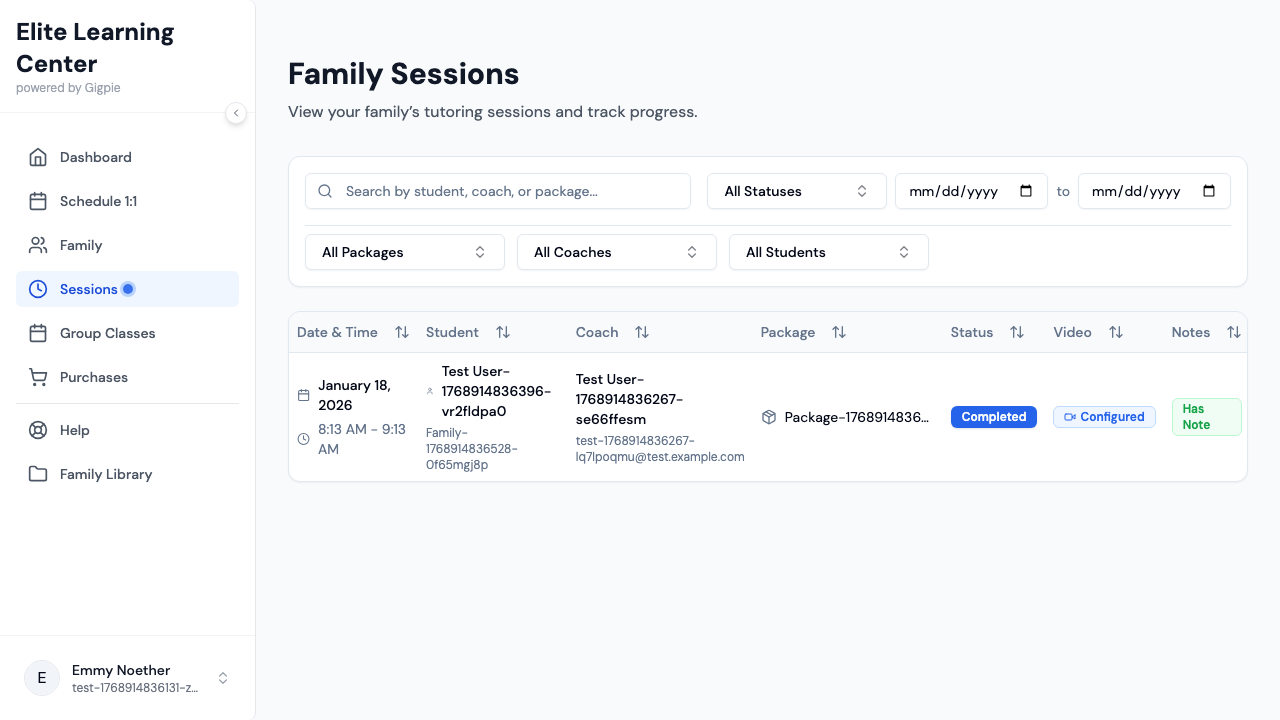Toggle sorting on the Status column
The height and width of the screenshot is (720, 1280).
(x=1017, y=332)
